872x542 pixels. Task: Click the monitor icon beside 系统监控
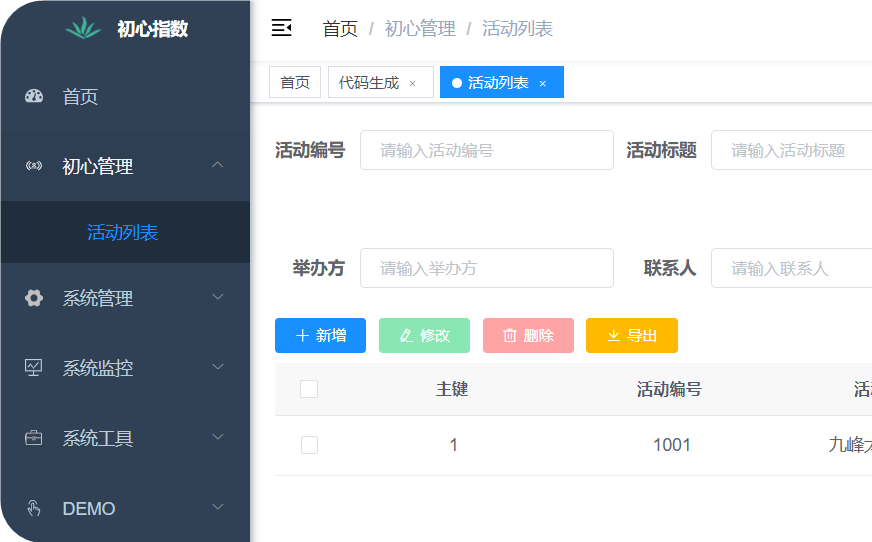click(34, 368)
